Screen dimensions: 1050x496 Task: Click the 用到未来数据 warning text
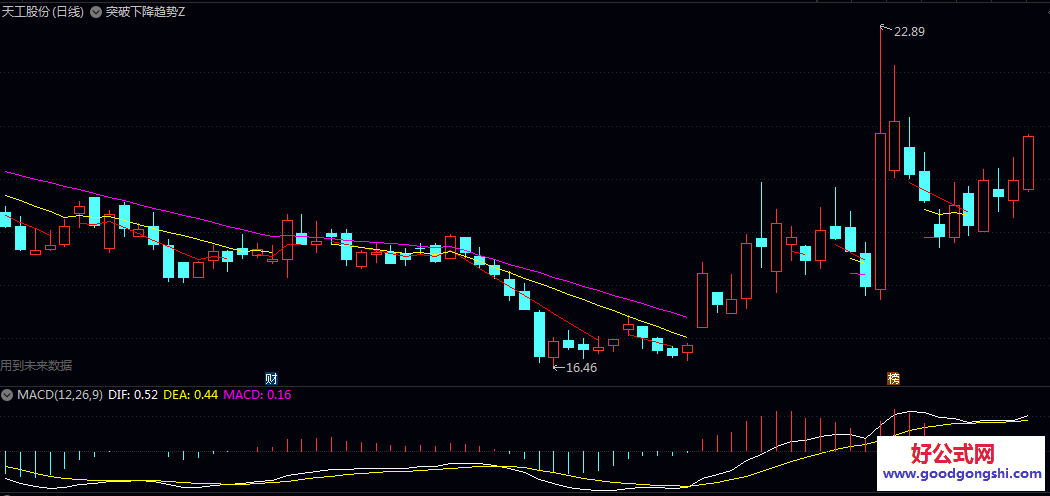click(36, 365)
